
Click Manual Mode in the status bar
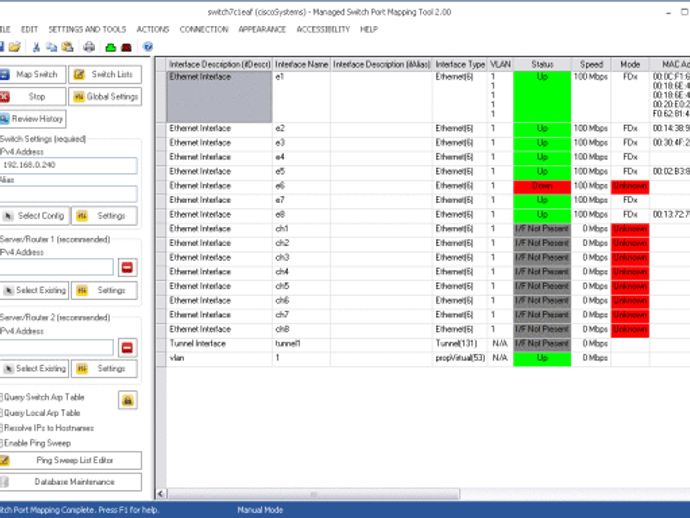(260, 510)
